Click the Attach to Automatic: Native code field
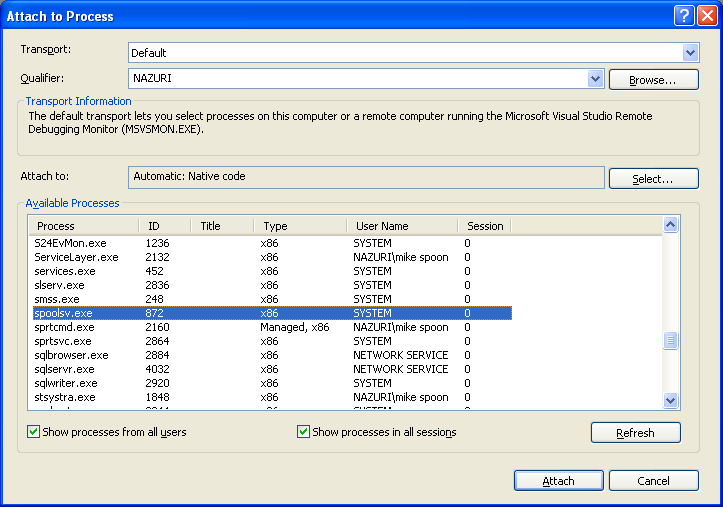Screen dimensions: 723x507 pyautogui.click(x=366, y=177)
